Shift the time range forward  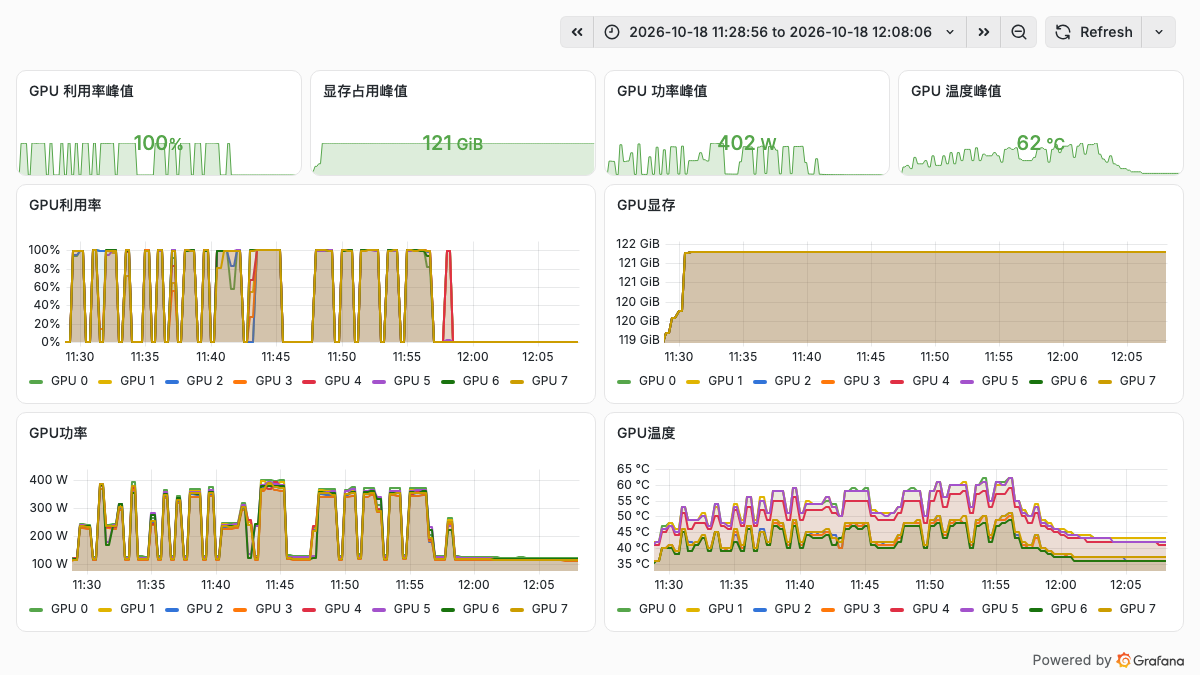coord(984,32)
